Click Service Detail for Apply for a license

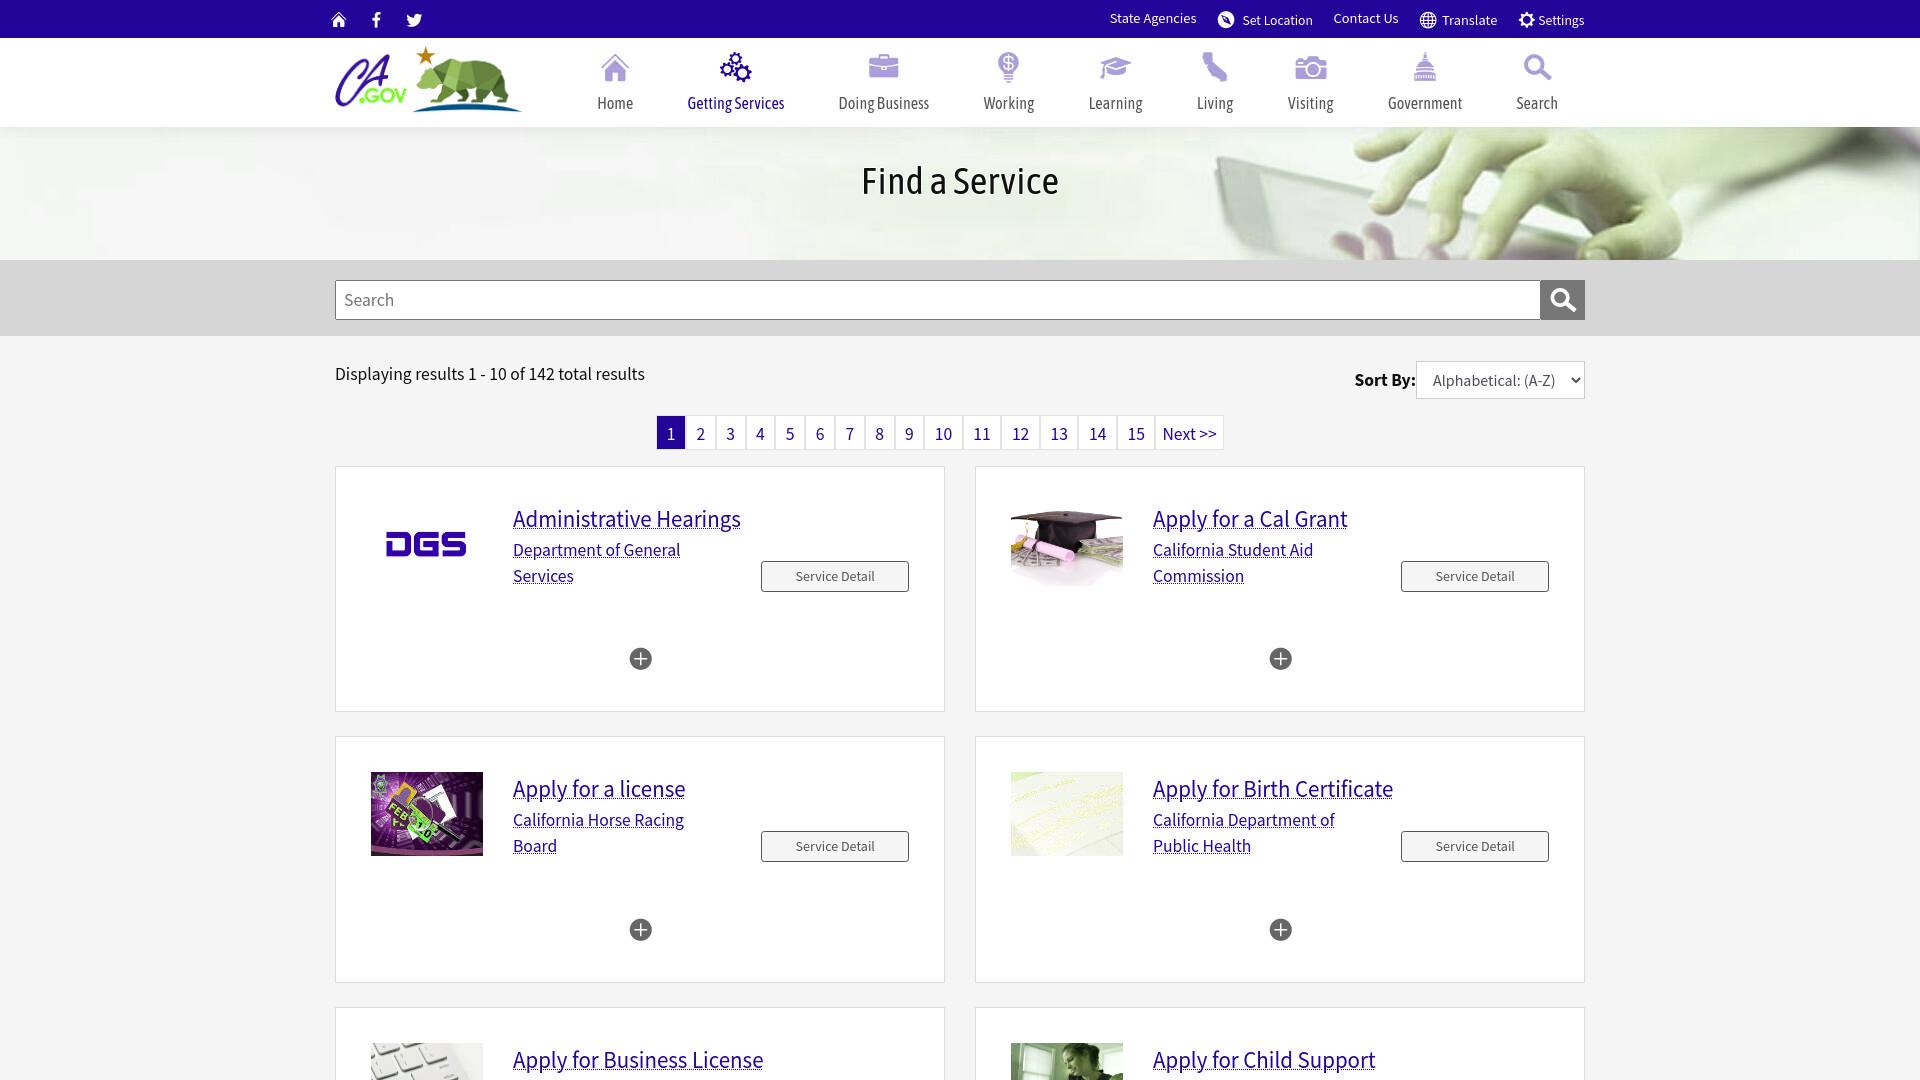tap(835, 846)
